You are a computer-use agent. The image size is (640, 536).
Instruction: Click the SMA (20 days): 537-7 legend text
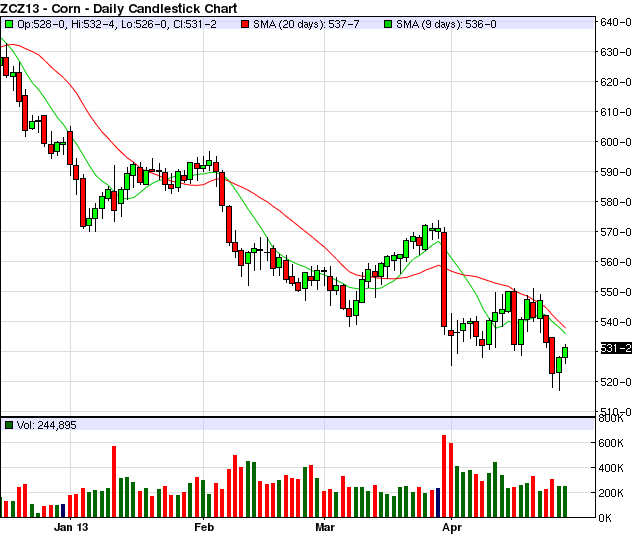[306, 24]
